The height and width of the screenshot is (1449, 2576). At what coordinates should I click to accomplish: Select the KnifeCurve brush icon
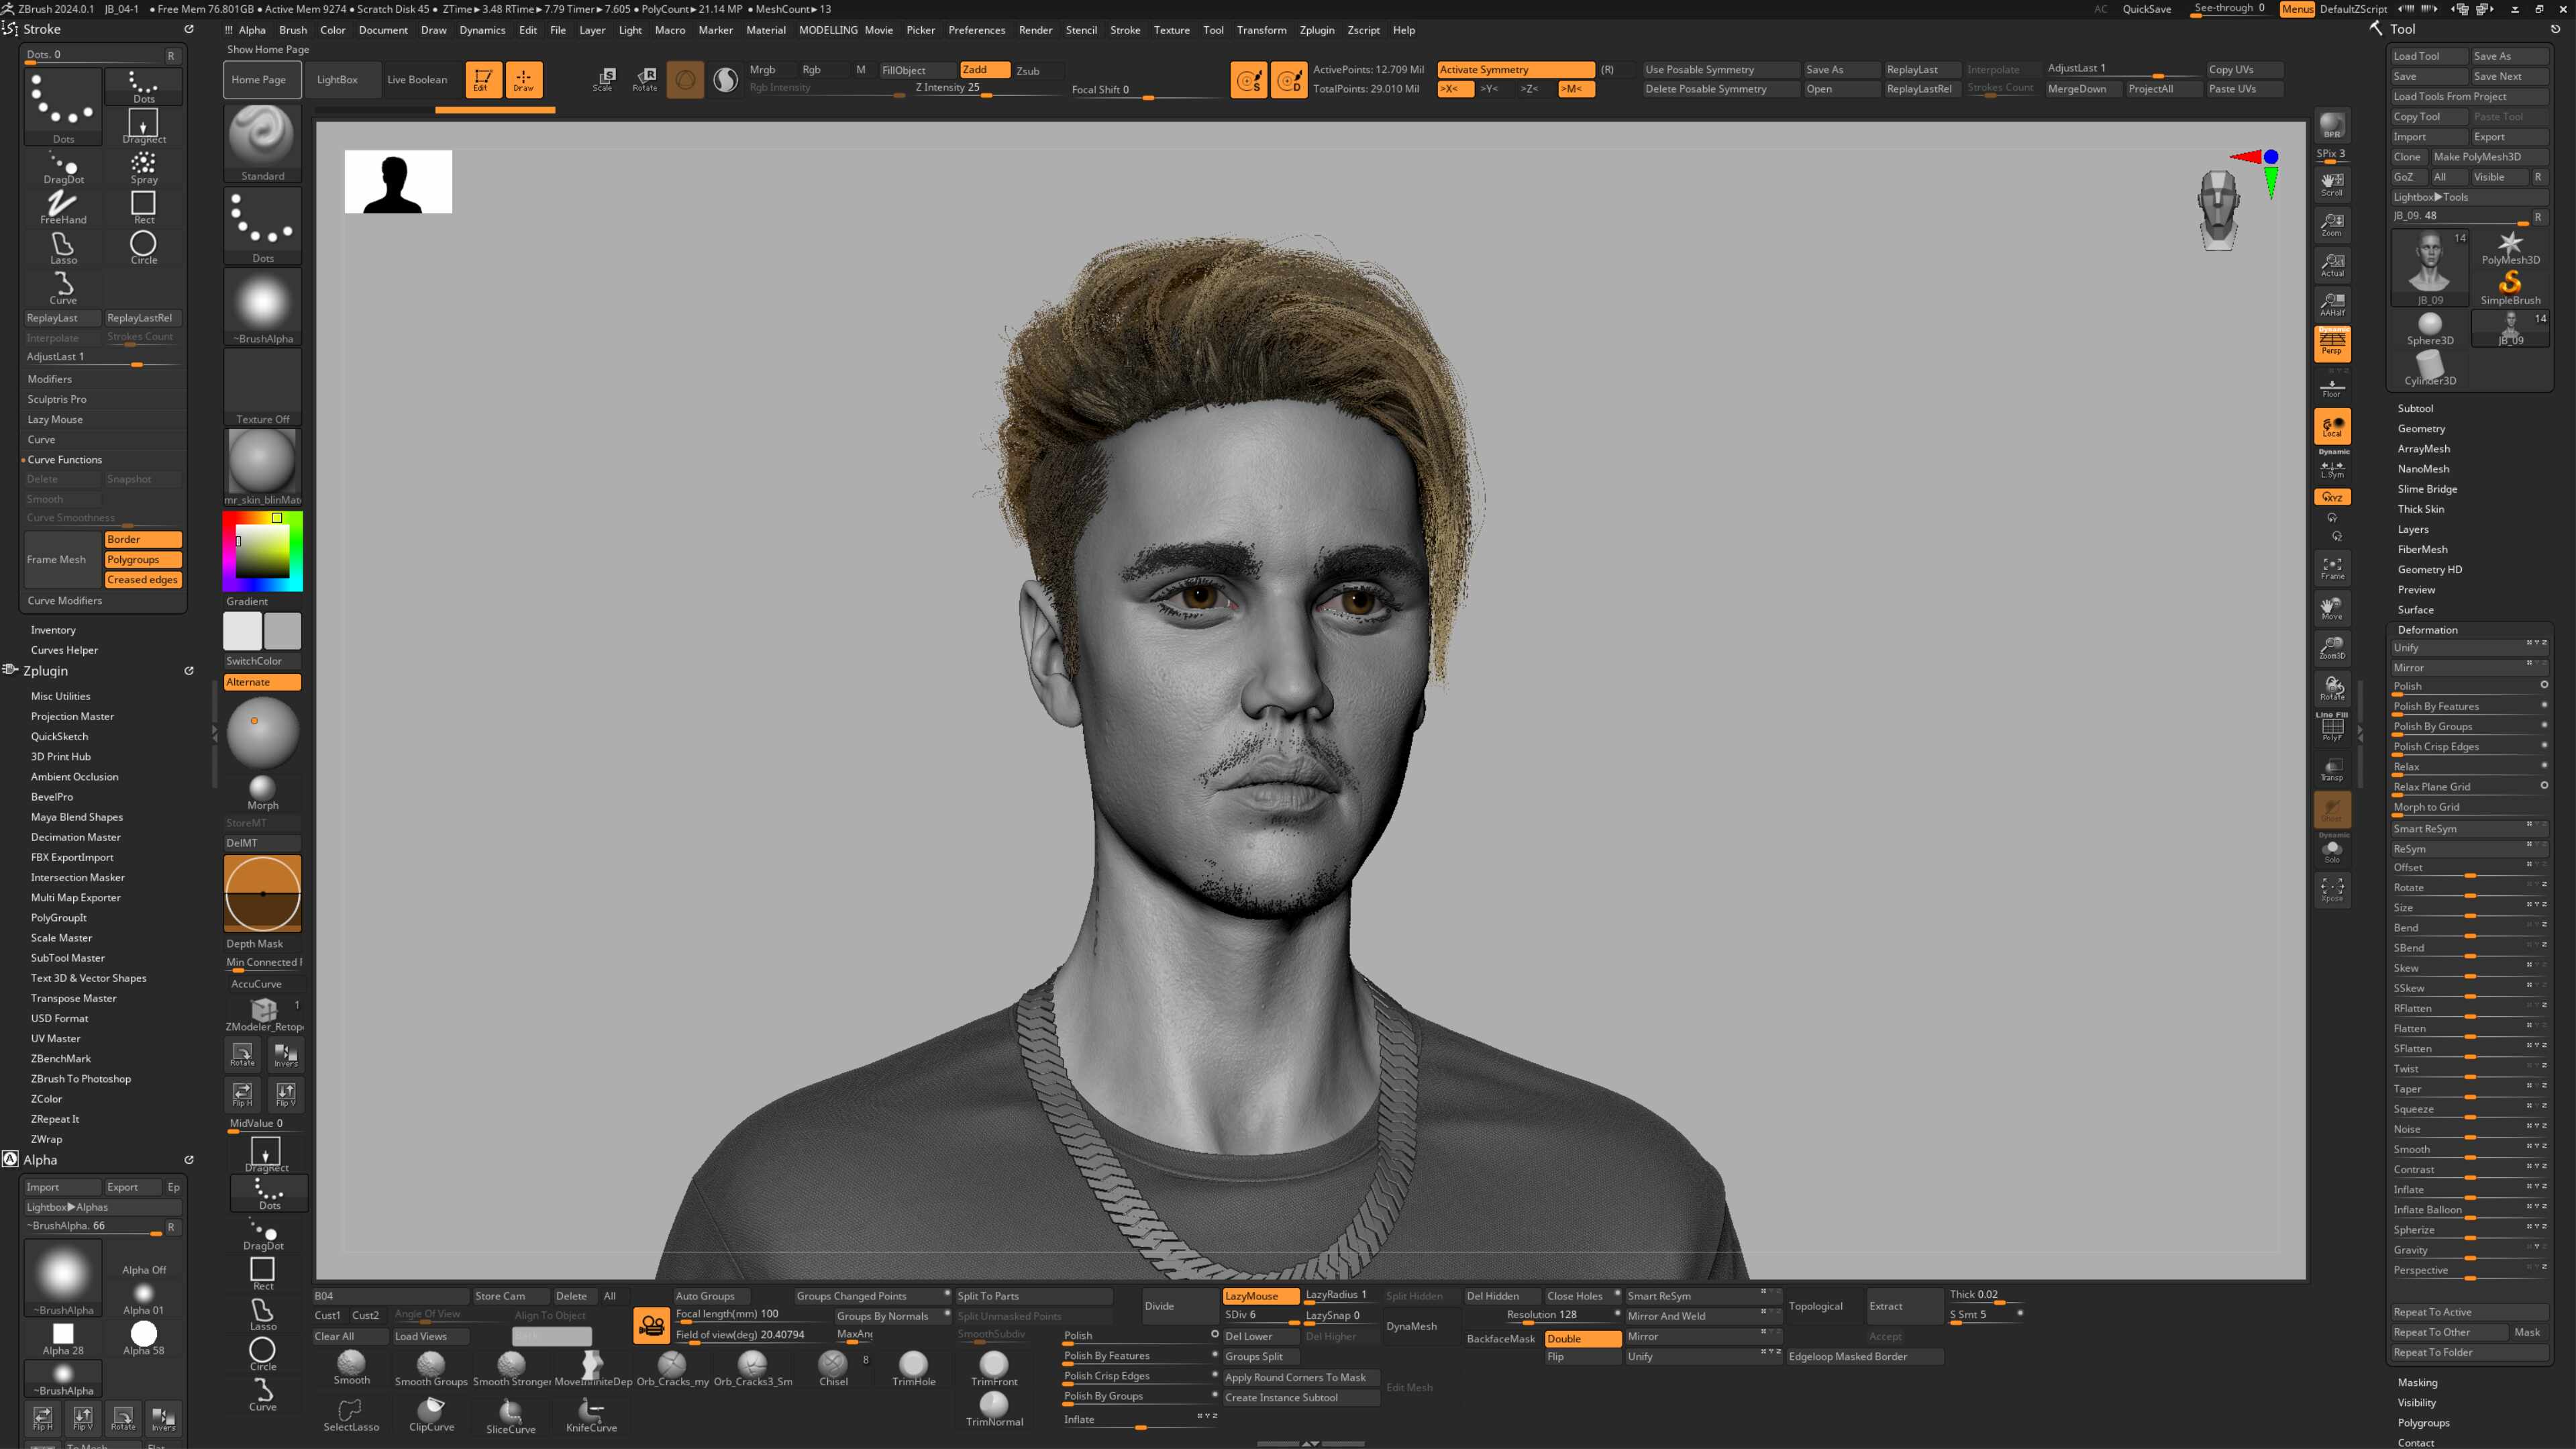[591, 1414]
